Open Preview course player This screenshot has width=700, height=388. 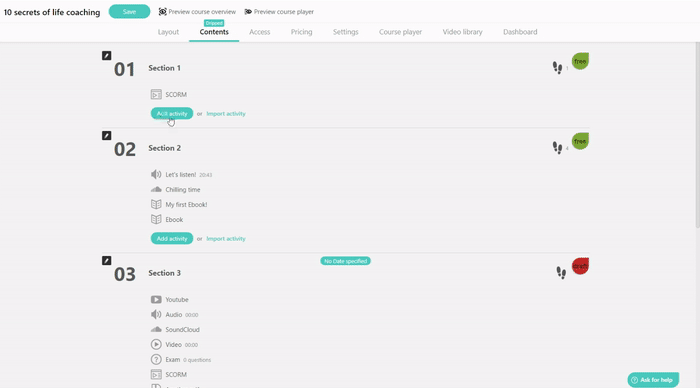click(x=279, y=12)
